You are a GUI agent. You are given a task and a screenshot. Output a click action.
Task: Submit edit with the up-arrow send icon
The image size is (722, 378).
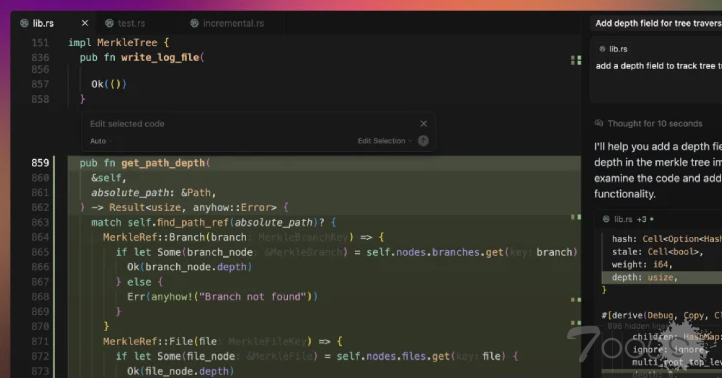pyautogui.click(x=423, y=141)
